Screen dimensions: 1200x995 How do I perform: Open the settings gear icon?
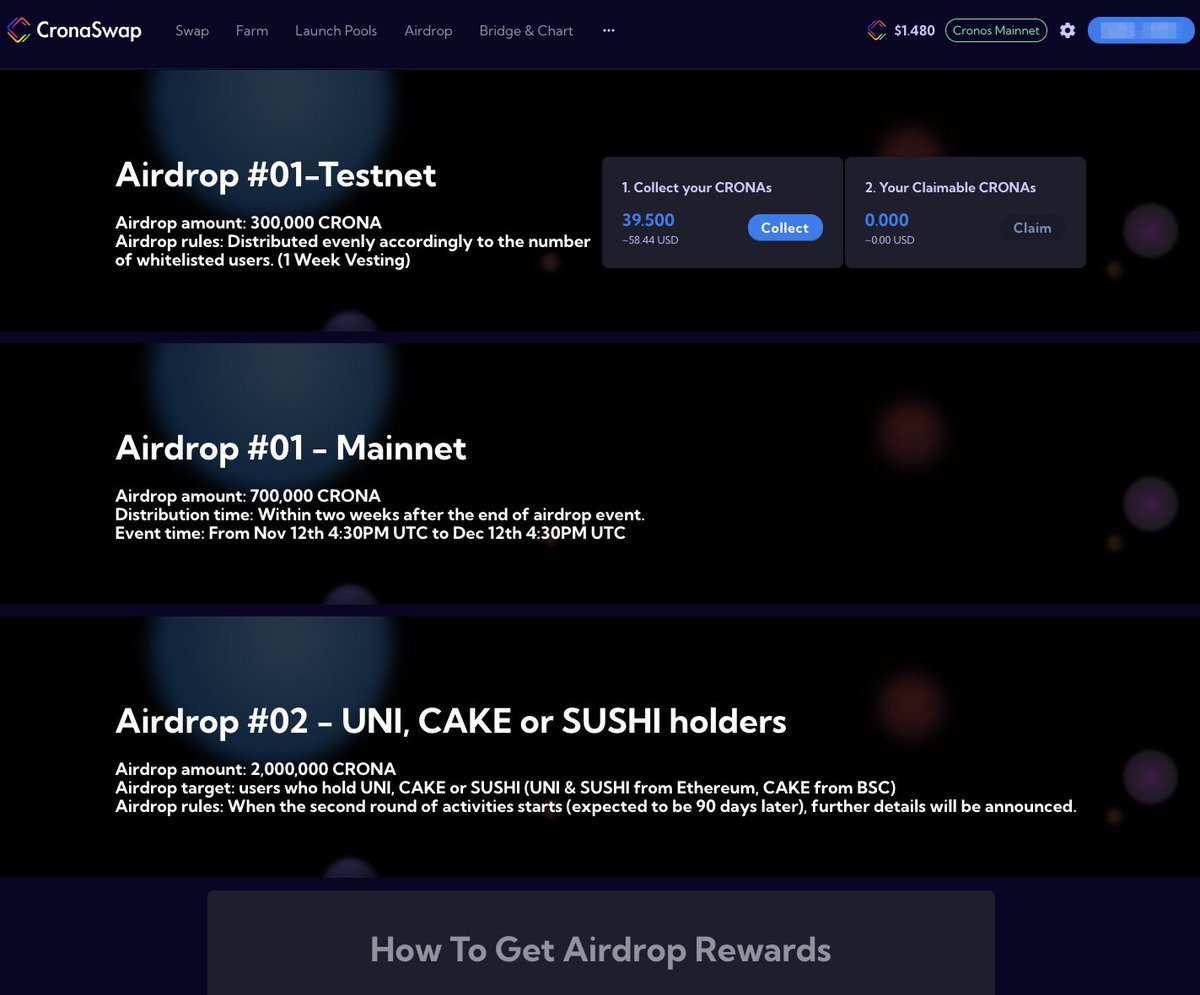point(1067,30)
